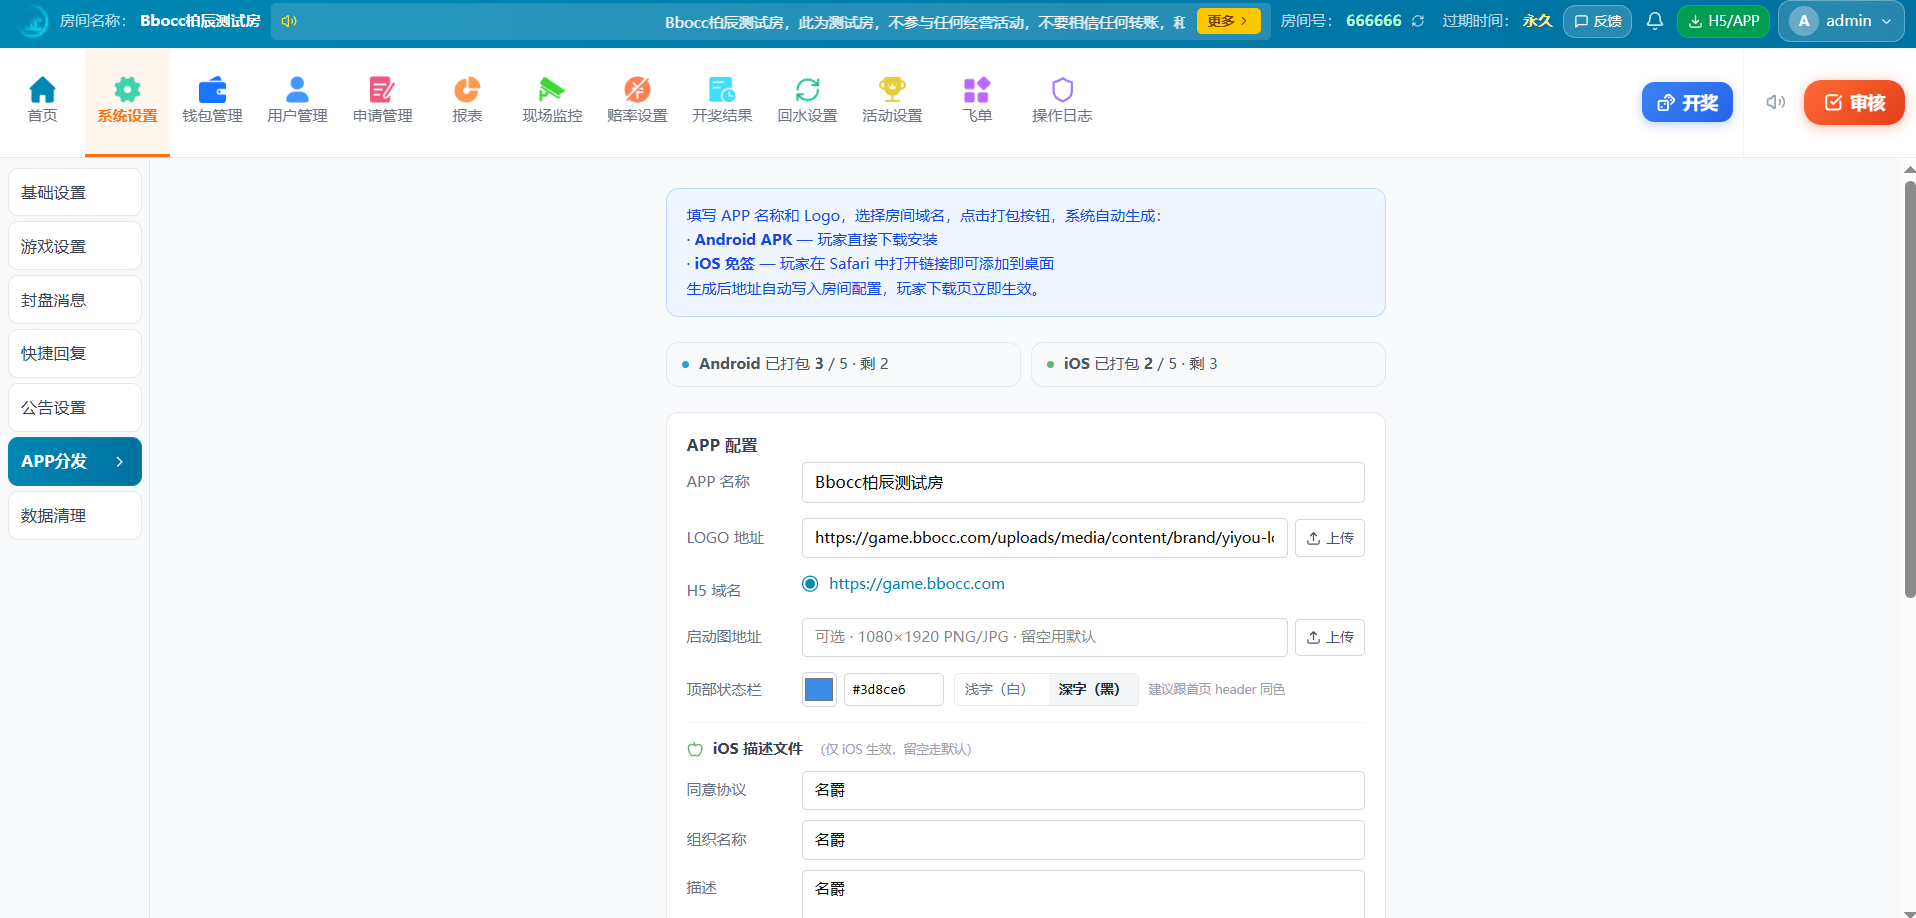Click 上传 beside LOGO 地址

[x=1330, y=538]
